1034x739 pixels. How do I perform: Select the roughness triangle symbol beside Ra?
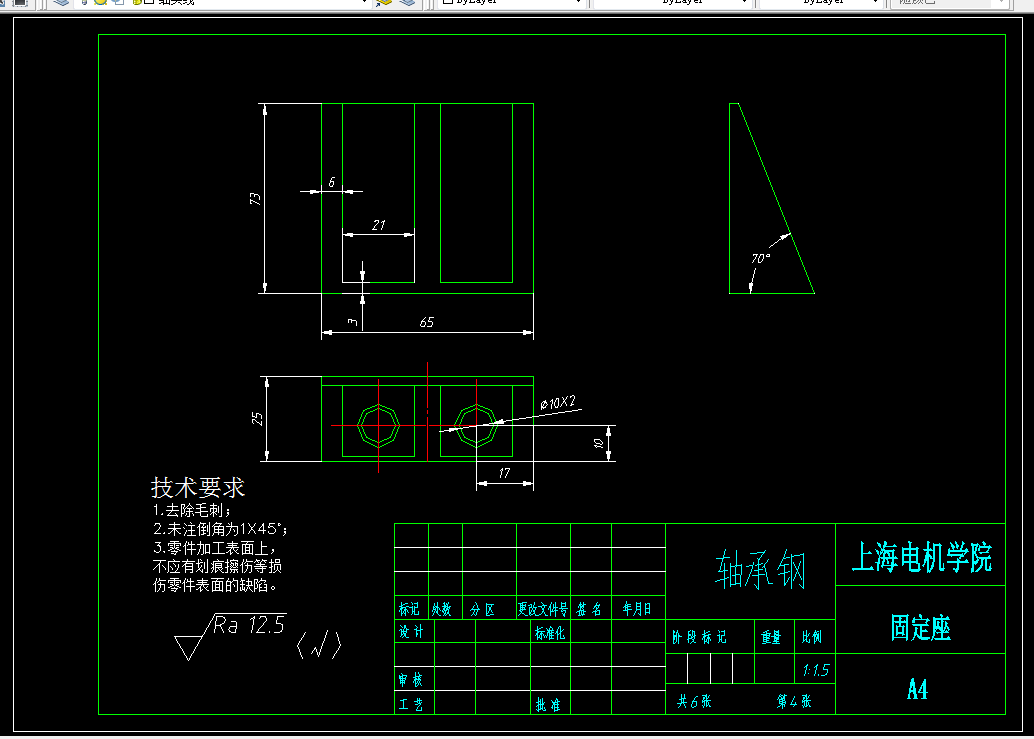[189, 647]
